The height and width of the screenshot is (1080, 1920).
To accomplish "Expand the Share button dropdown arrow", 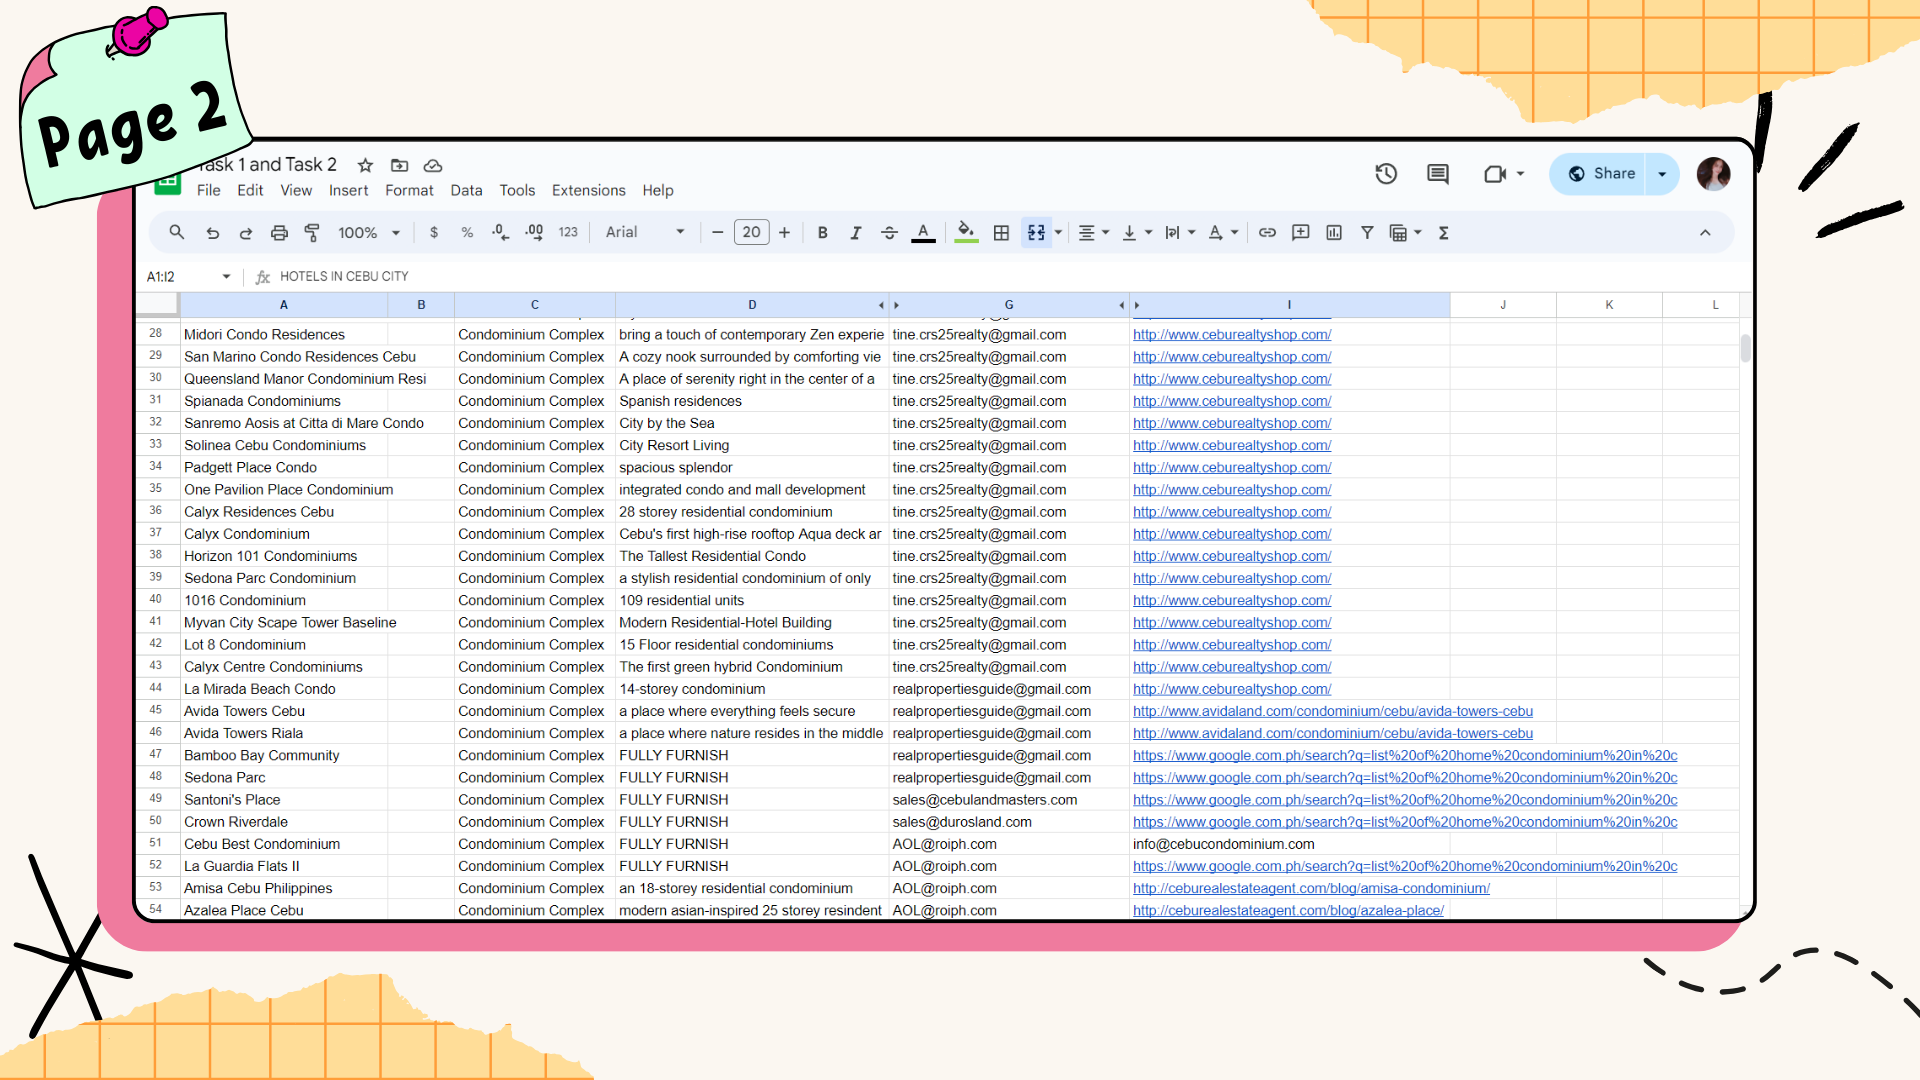I will tap(1662, 174).
